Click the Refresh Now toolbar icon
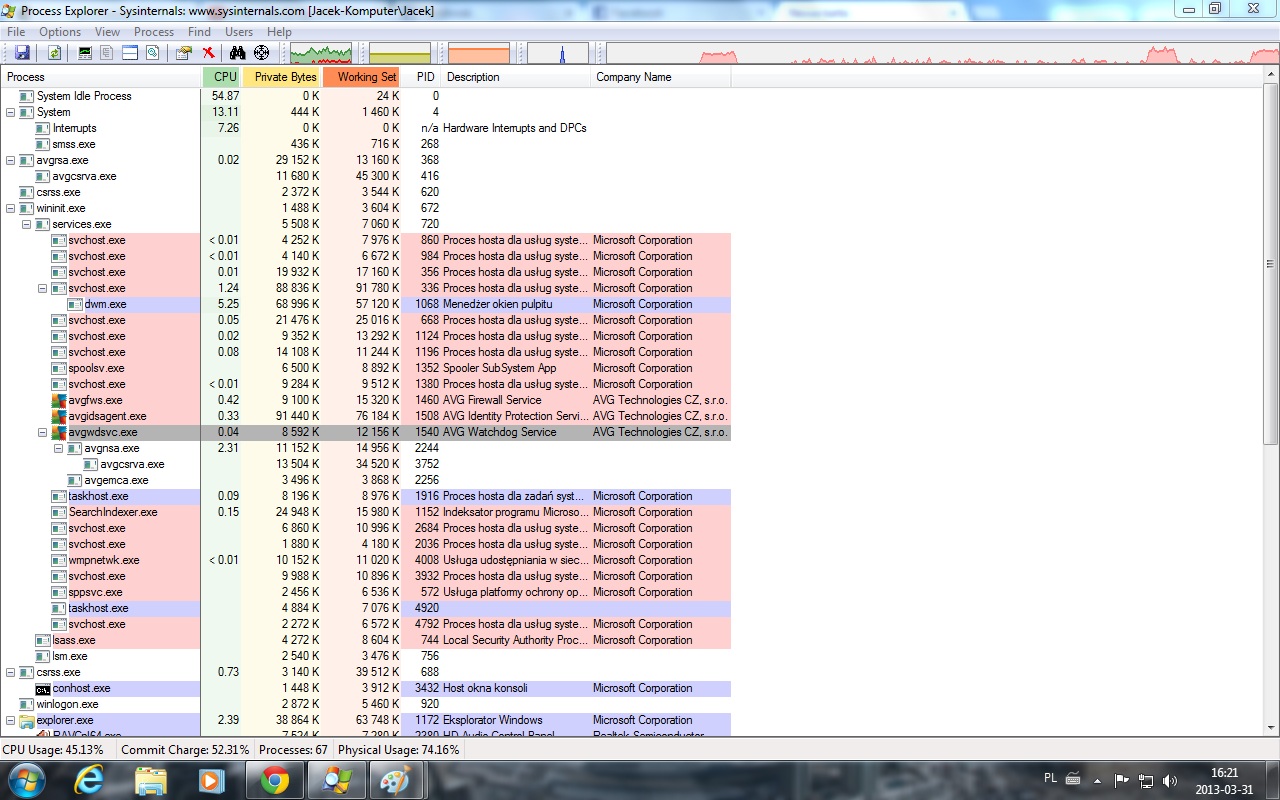The height and width of the screenshot is (800, 1280). [55, 53]
